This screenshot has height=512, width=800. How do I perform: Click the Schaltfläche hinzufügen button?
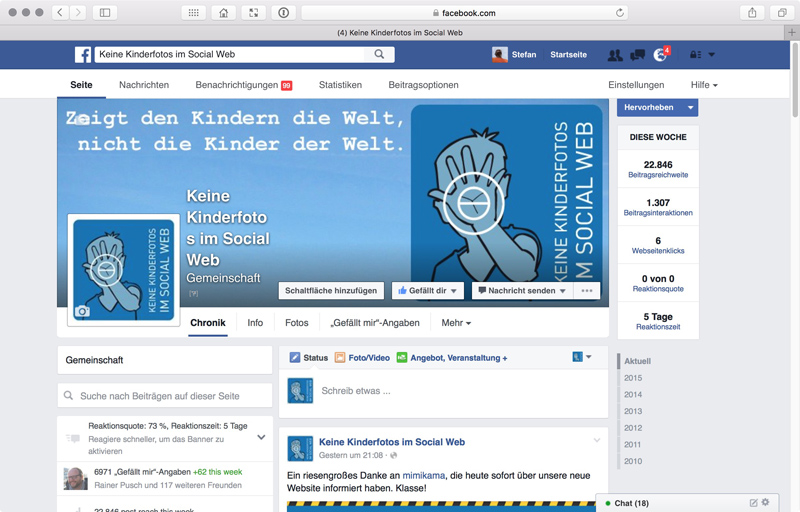[331, 291]
